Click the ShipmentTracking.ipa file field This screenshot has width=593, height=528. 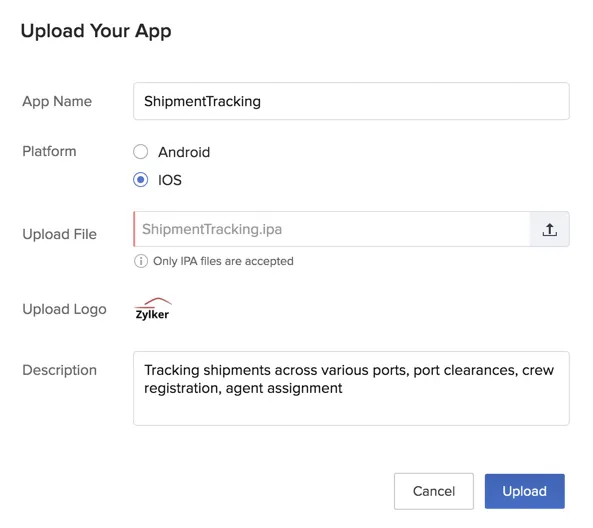click(332, 229)
